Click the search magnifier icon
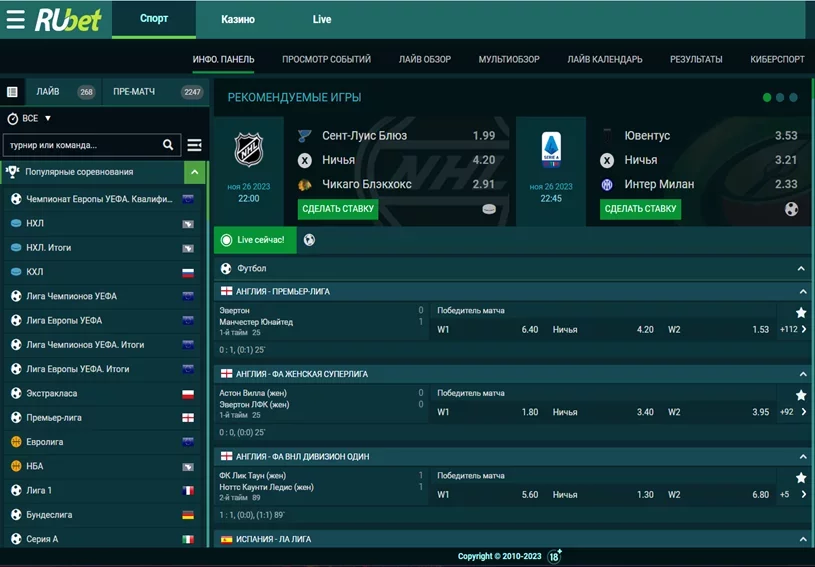The height and width of the screenshot is (567, 815). tap(167, 145)
